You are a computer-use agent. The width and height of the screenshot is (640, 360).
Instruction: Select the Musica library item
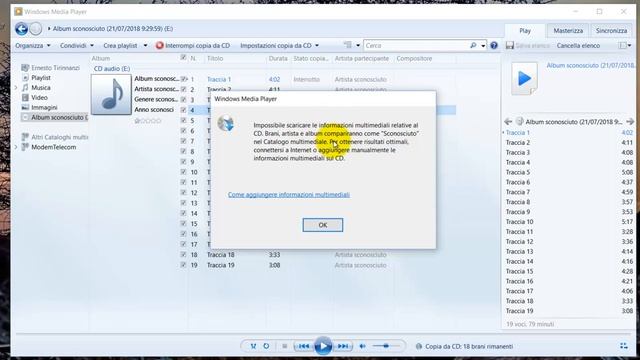(x=41, y=87)
